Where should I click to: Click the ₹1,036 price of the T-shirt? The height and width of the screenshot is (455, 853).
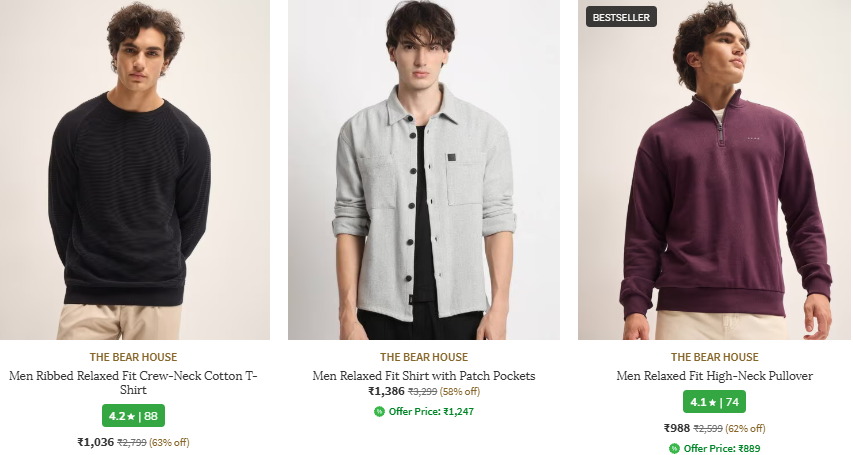[x=96, y=442]
